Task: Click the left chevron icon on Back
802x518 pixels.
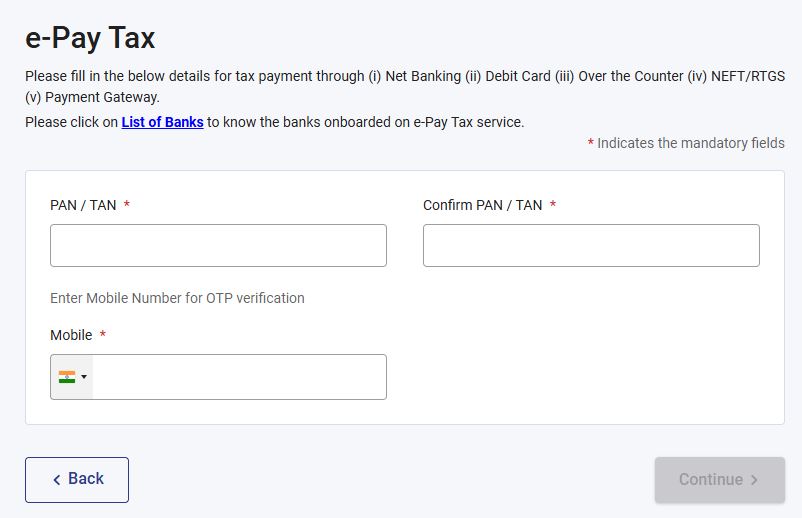Action: 57,480
